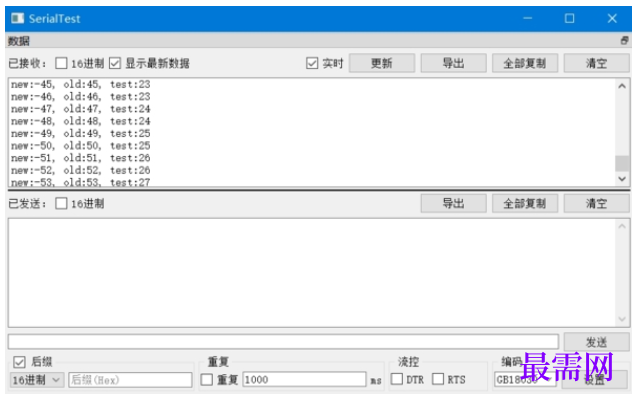Uncheck 显示最新数据 checkbox
632x398 pixels.
pos(115,63)
